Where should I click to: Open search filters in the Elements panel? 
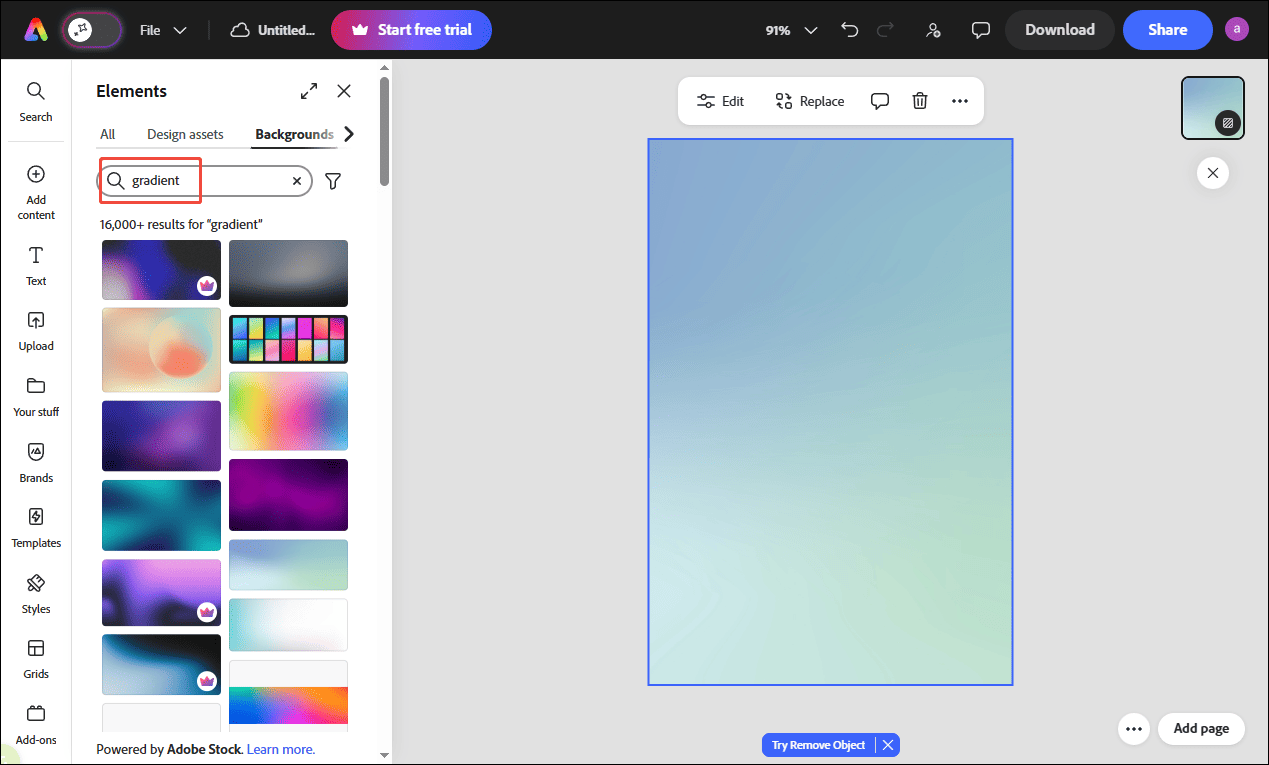click(333, 181)
